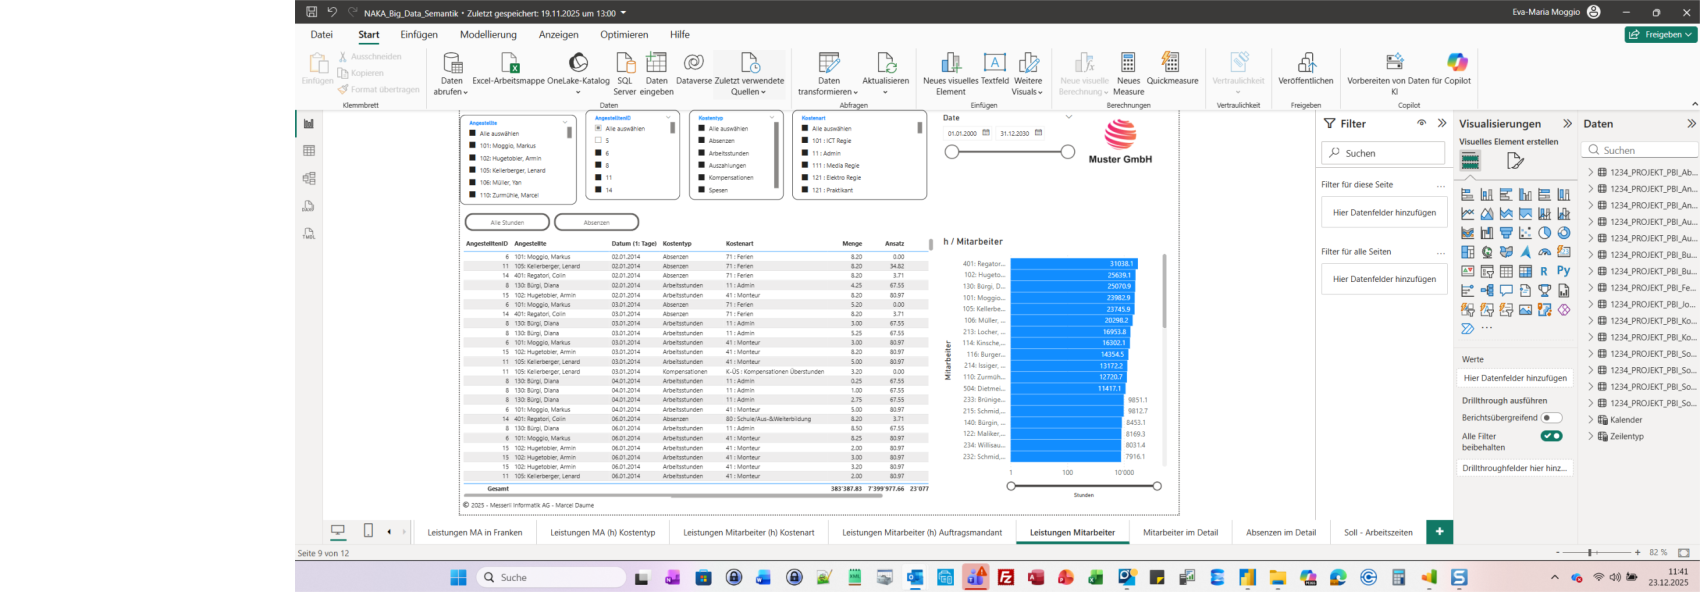Select the Python visual icon
Image resolution: width=1700 pixels, height=592 pixels.
[x=1564, y=271]
